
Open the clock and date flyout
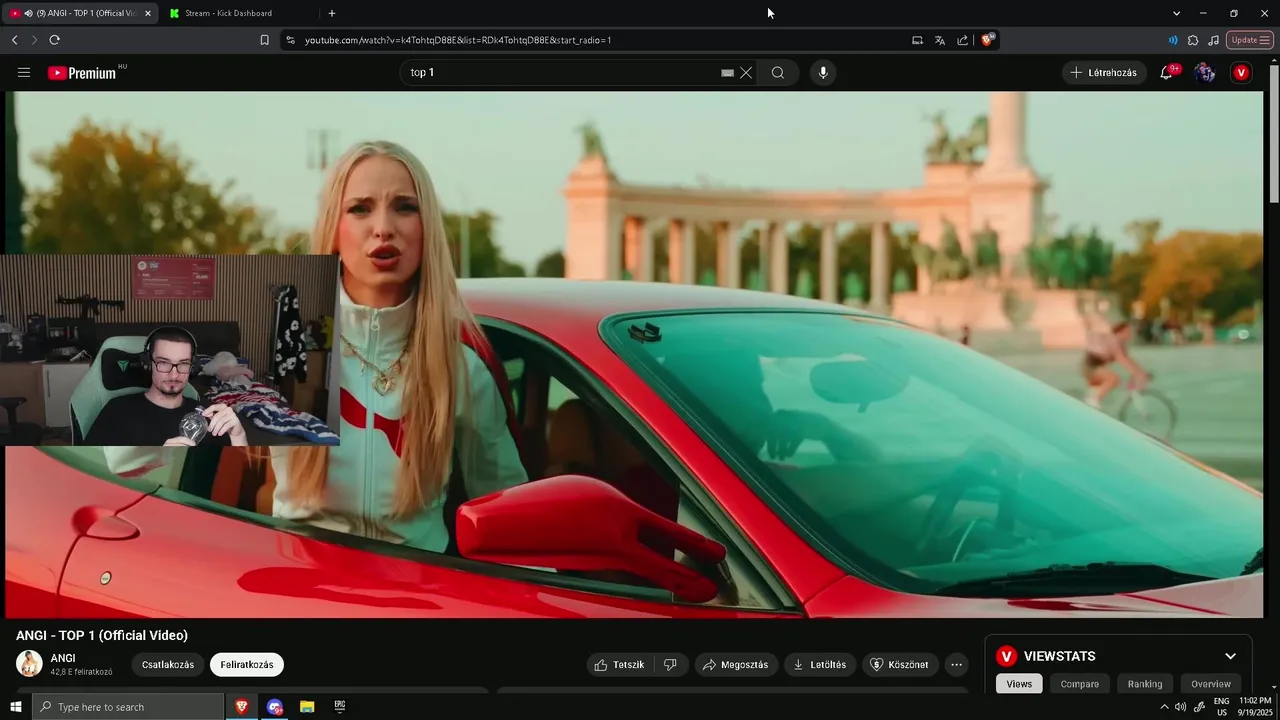tap(1255, 707)
